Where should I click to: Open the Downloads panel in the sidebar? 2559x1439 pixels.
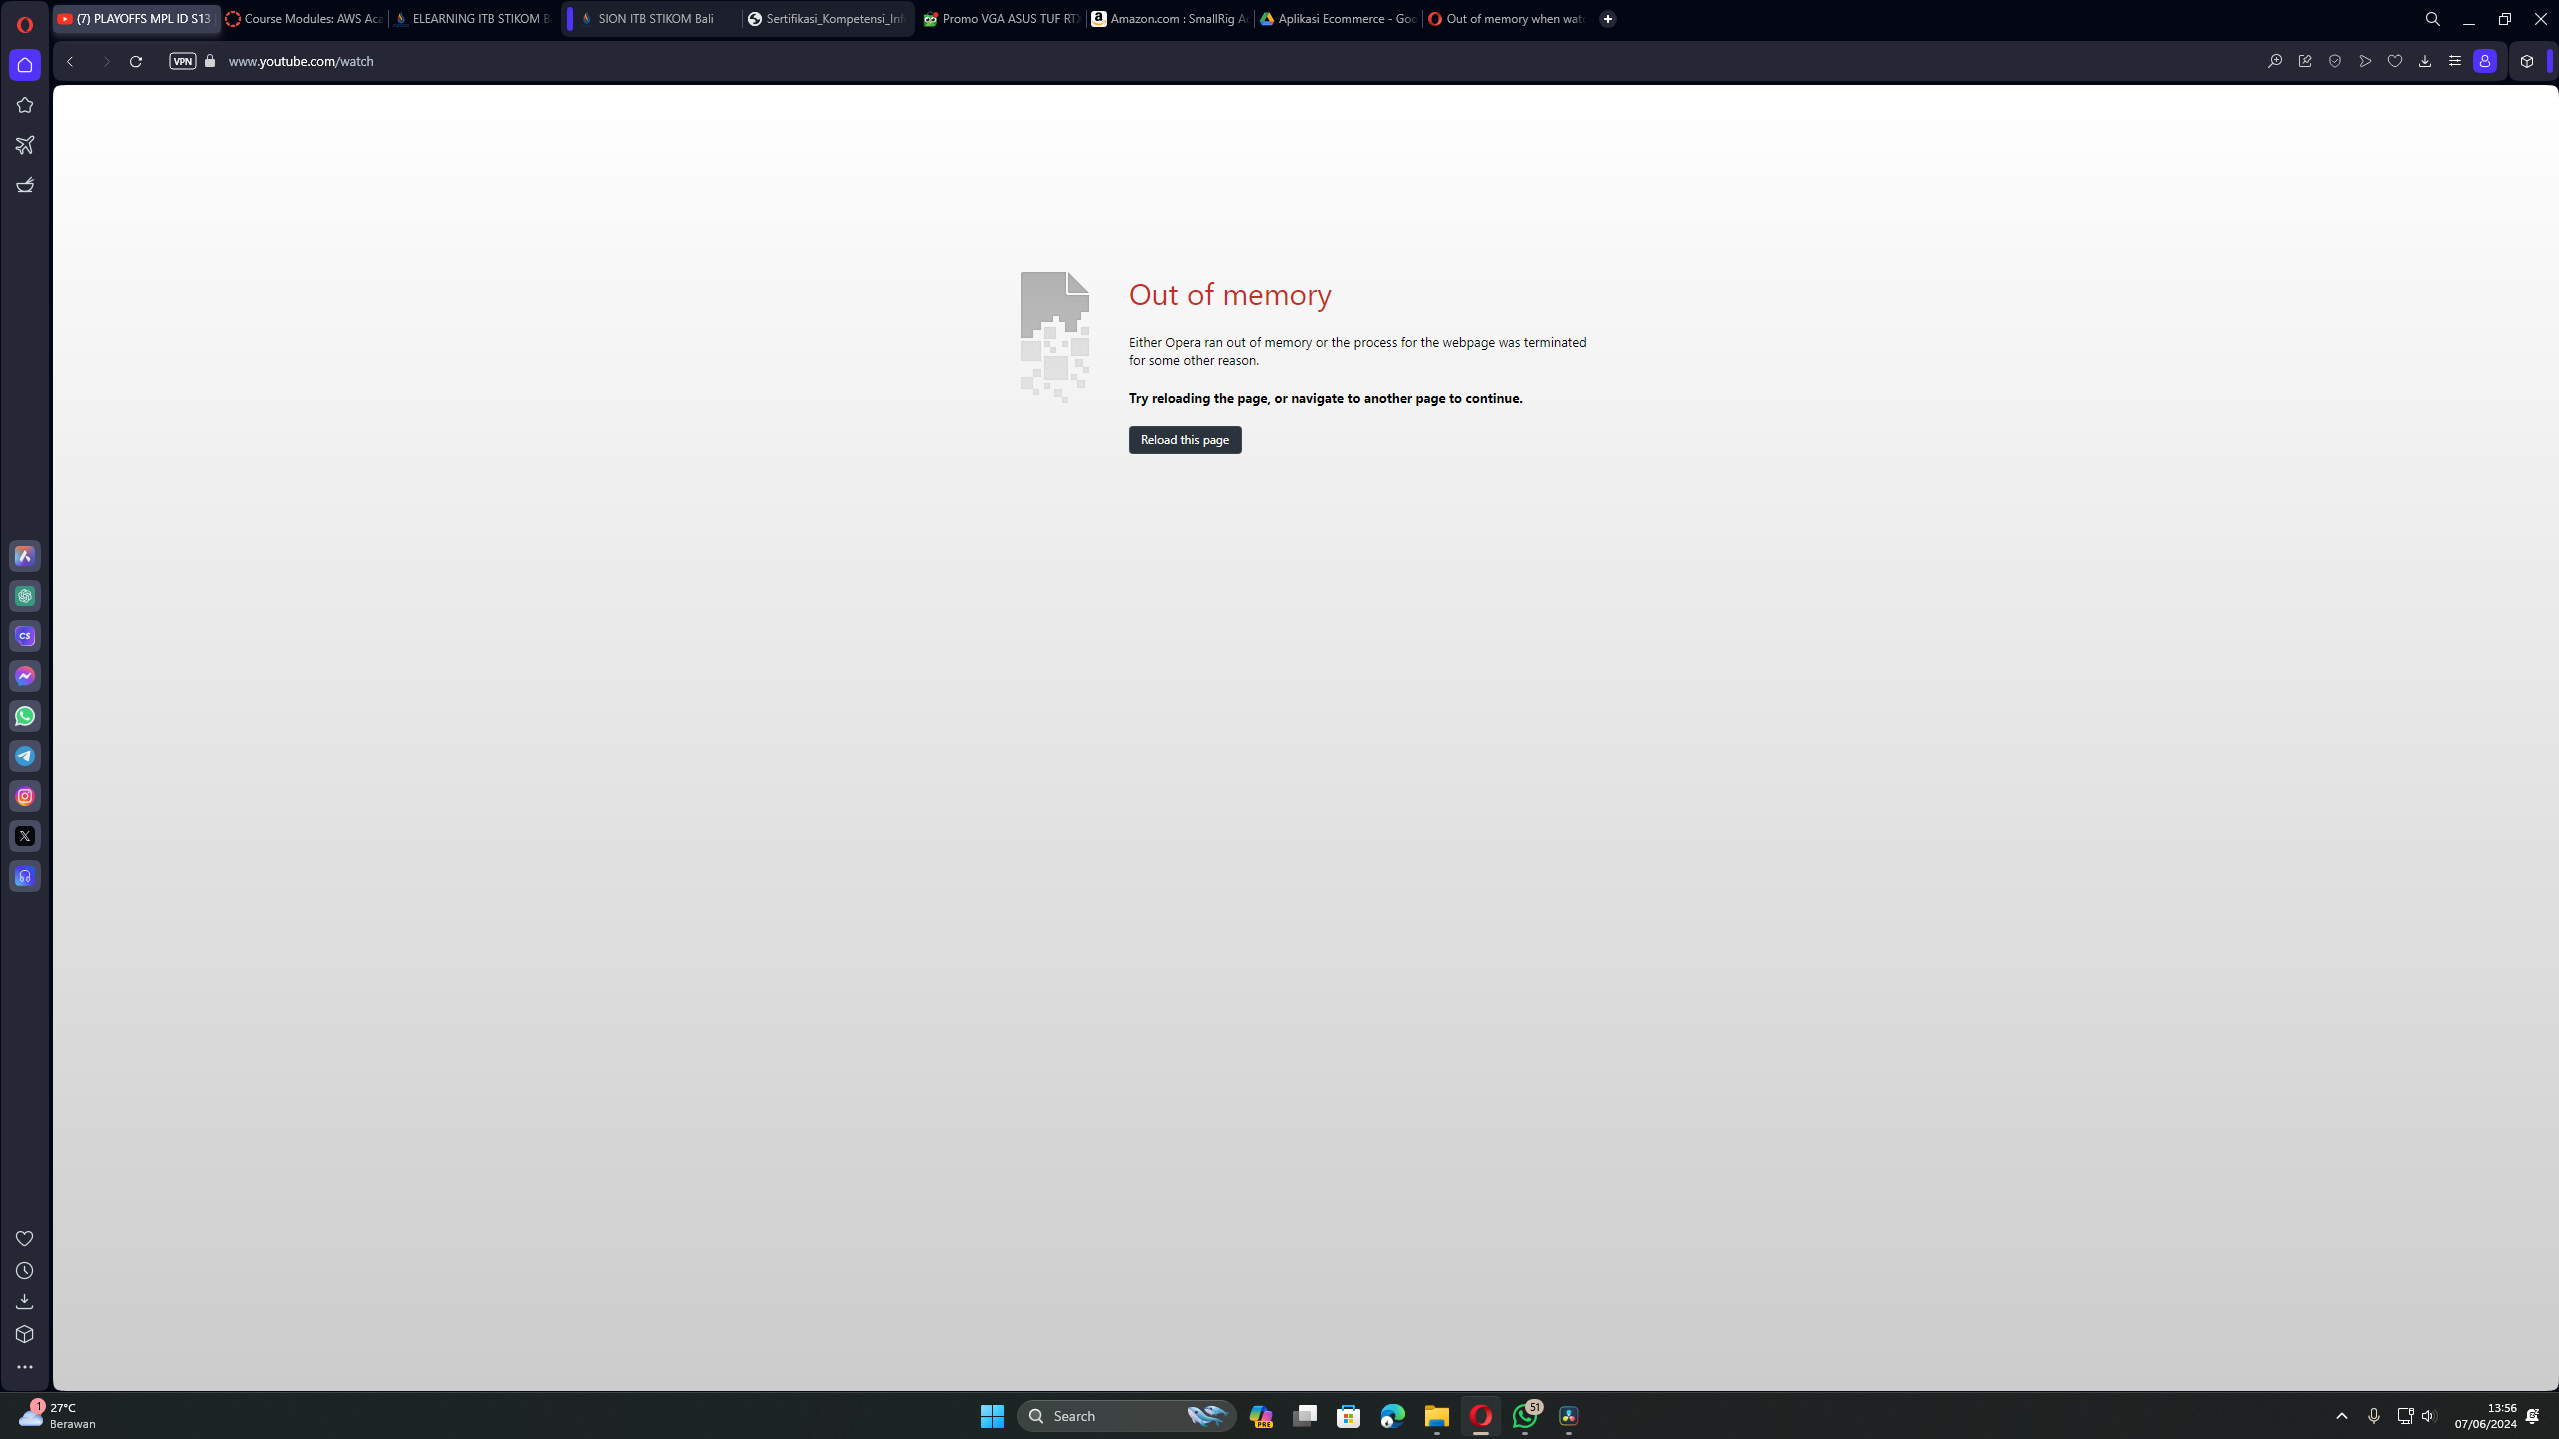[25, 1301]
